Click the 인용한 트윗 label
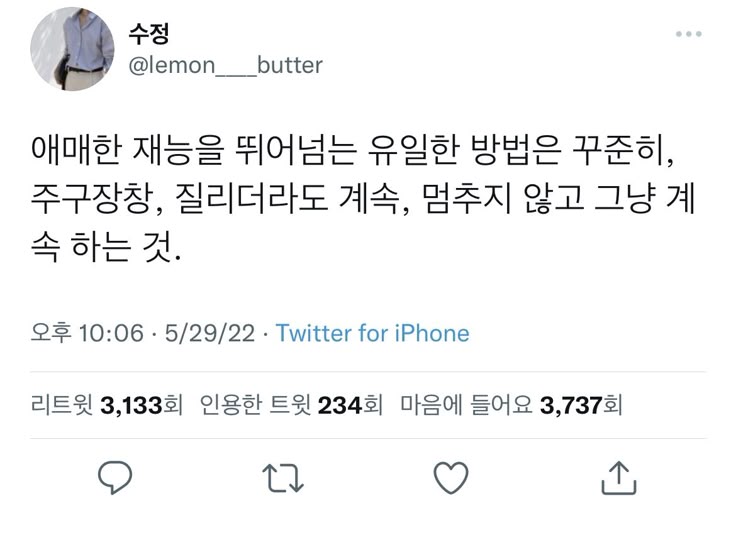Screen dimensions: 736x535 (257, 406)
